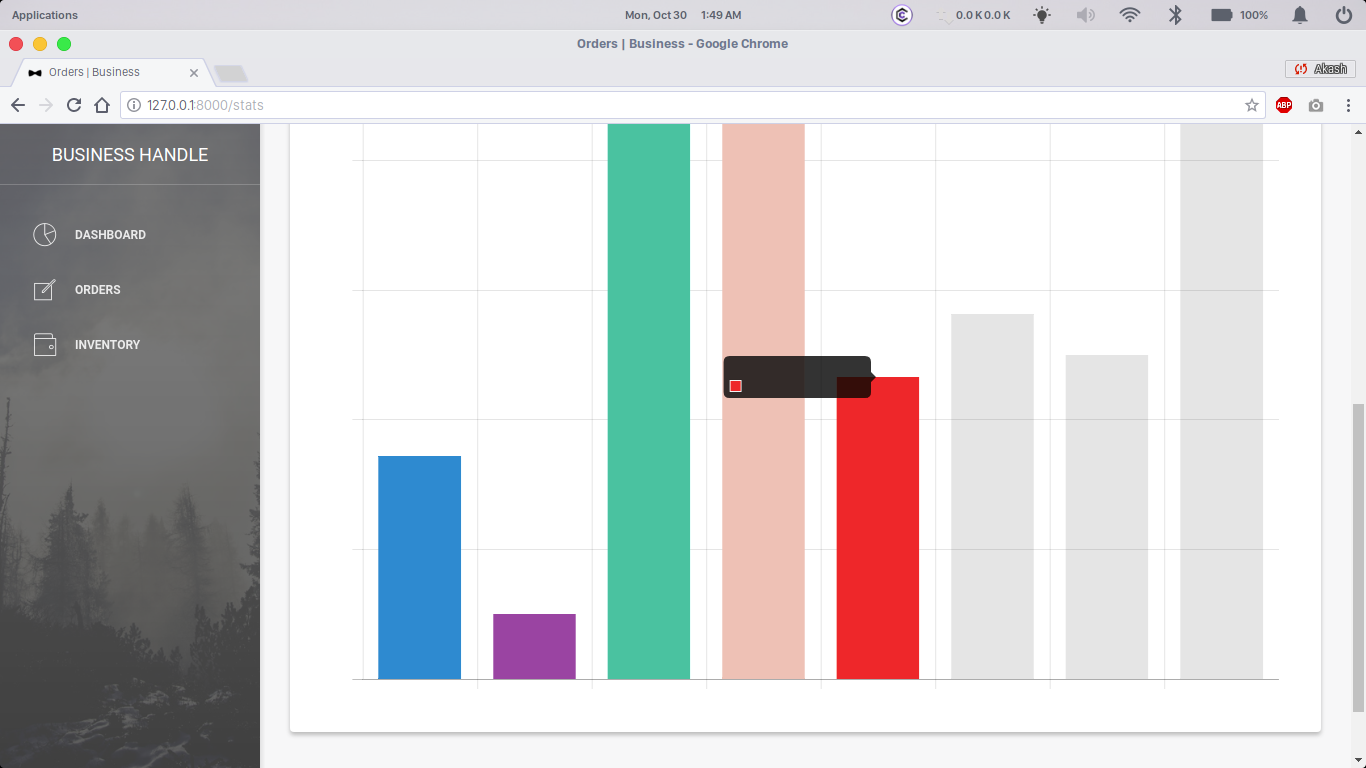Click the date and time in top panel
The image size is (1366, 768).
coord(683,15)
